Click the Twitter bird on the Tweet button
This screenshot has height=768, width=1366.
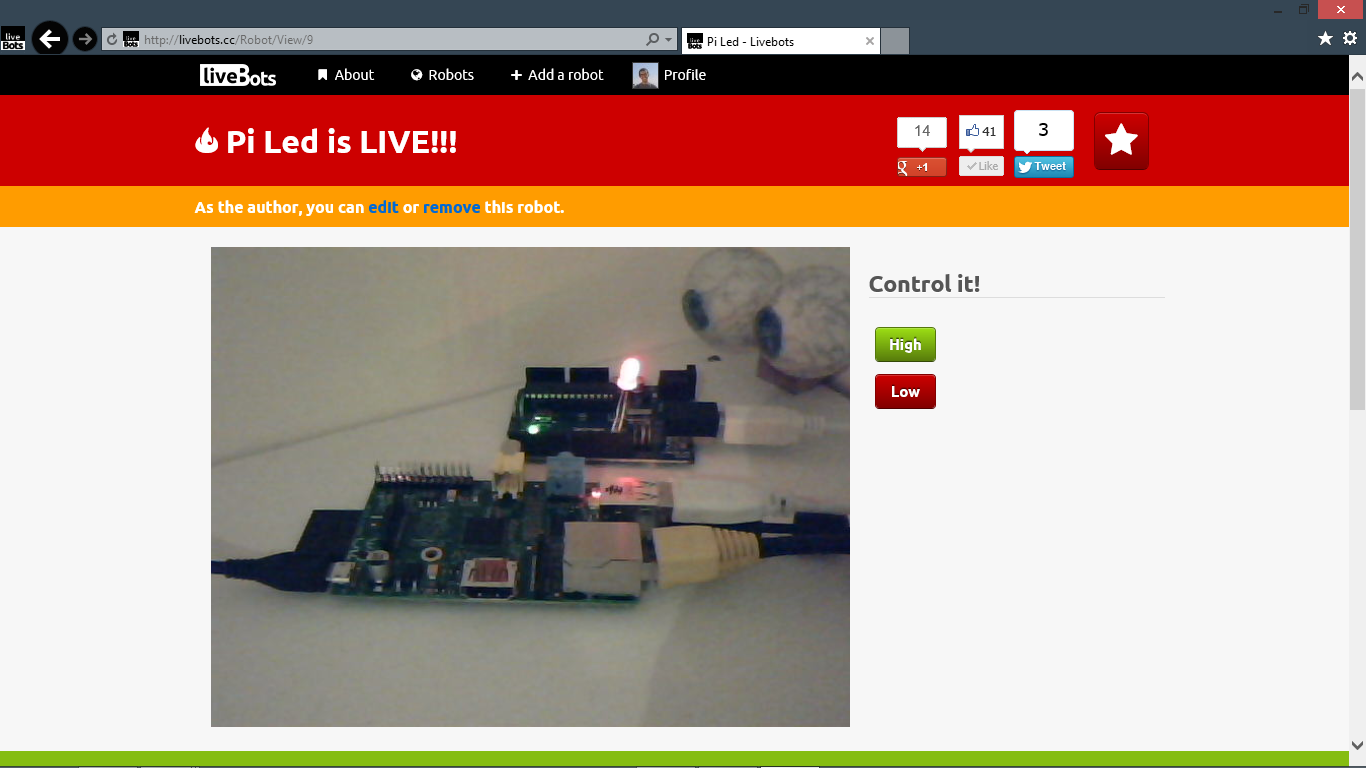(1024, 167)
